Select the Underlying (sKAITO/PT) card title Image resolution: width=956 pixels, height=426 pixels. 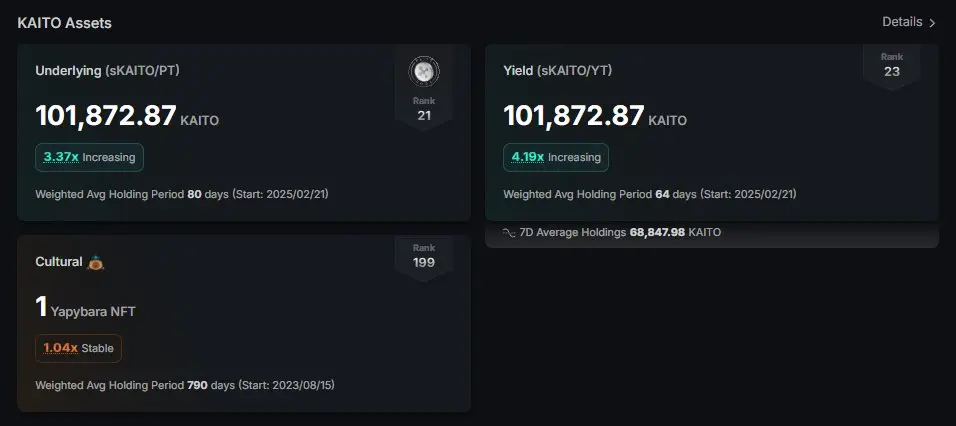tap(107, 70)
